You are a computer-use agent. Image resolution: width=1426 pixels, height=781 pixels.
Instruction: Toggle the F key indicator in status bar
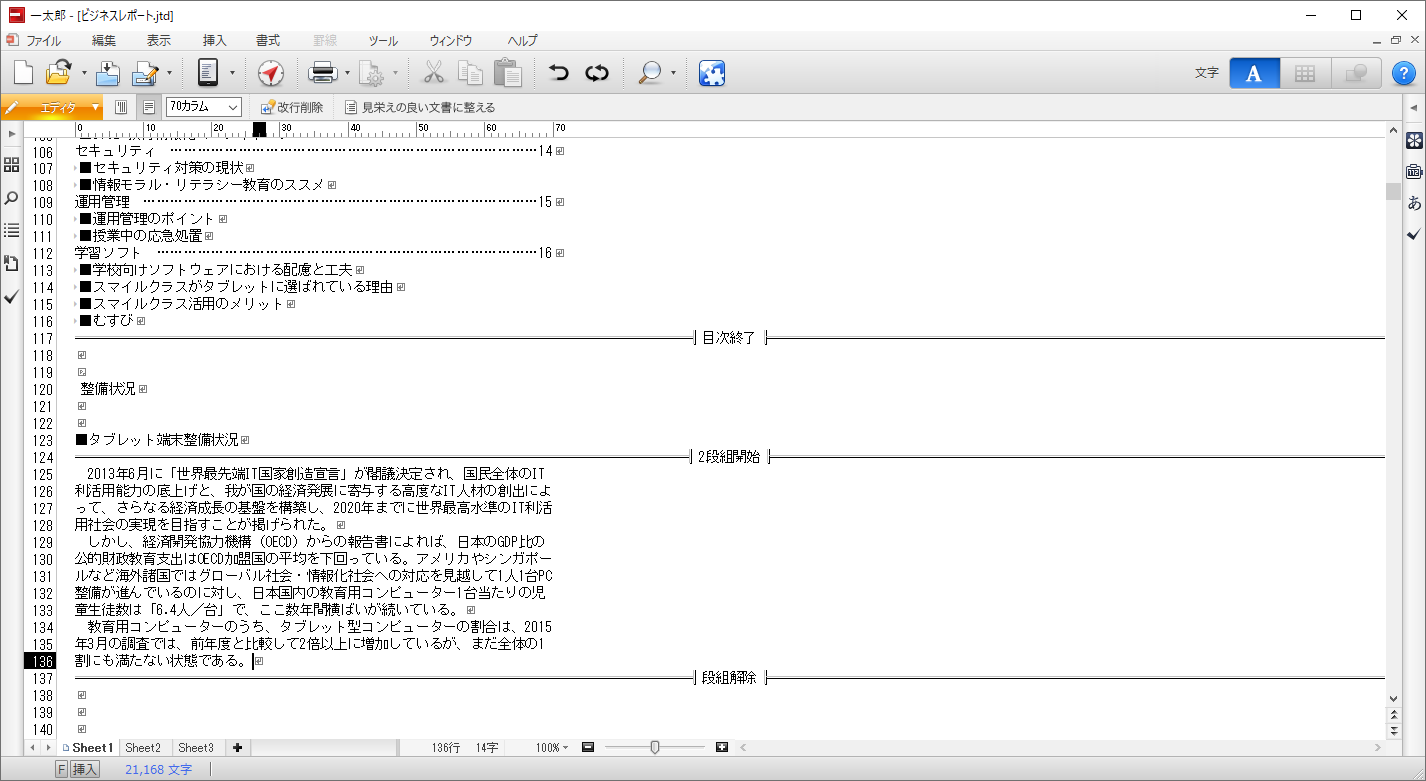[61, 769]
